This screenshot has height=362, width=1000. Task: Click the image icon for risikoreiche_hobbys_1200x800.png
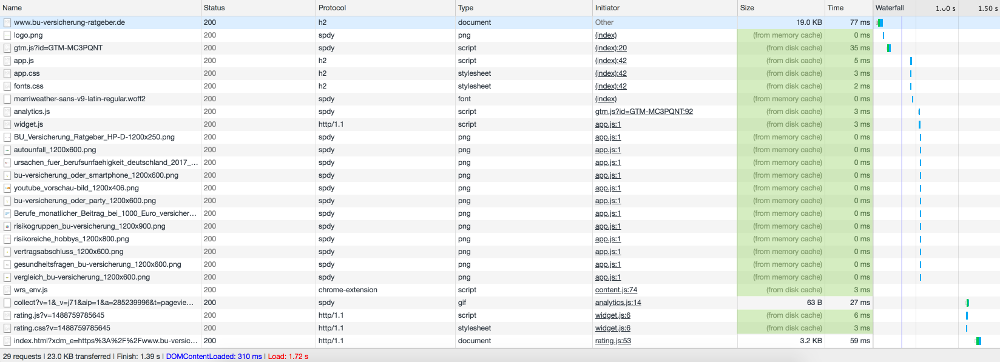(x=7, y=239)
